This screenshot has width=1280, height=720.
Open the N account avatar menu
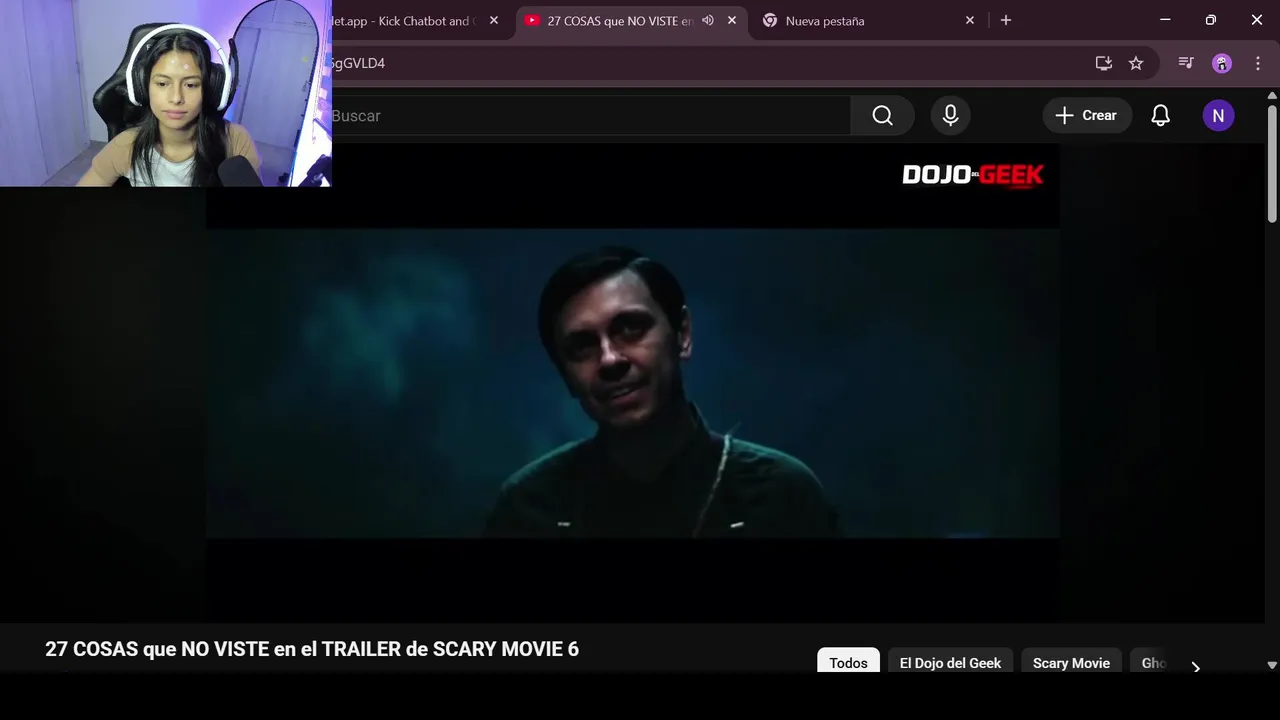[1218, 116]
